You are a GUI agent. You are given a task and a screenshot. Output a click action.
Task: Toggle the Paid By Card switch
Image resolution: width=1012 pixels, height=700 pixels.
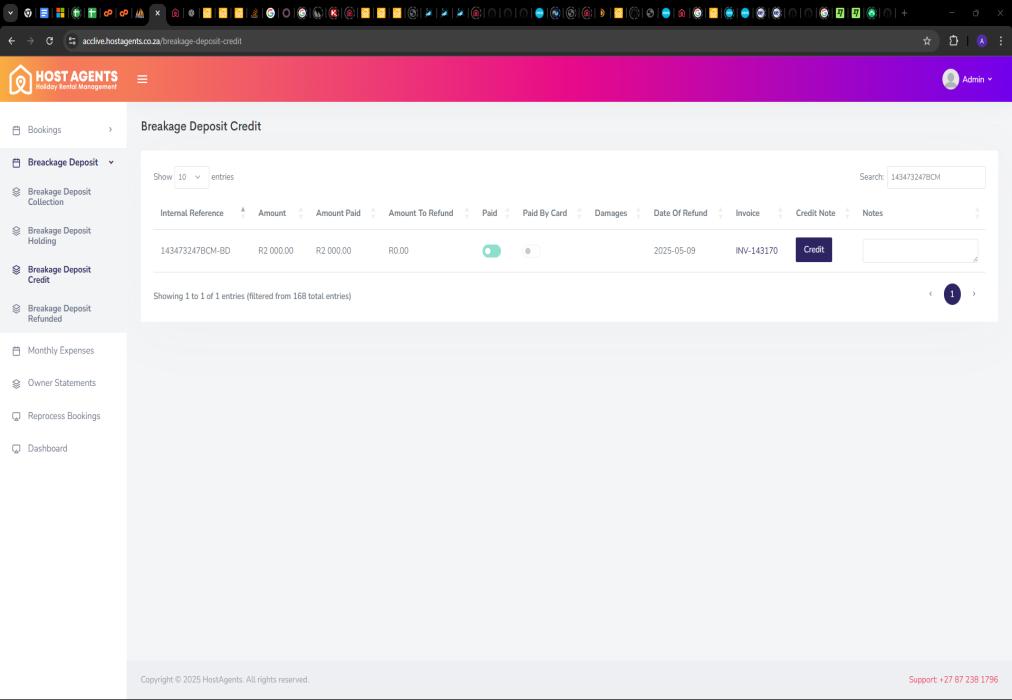[531, 251]
